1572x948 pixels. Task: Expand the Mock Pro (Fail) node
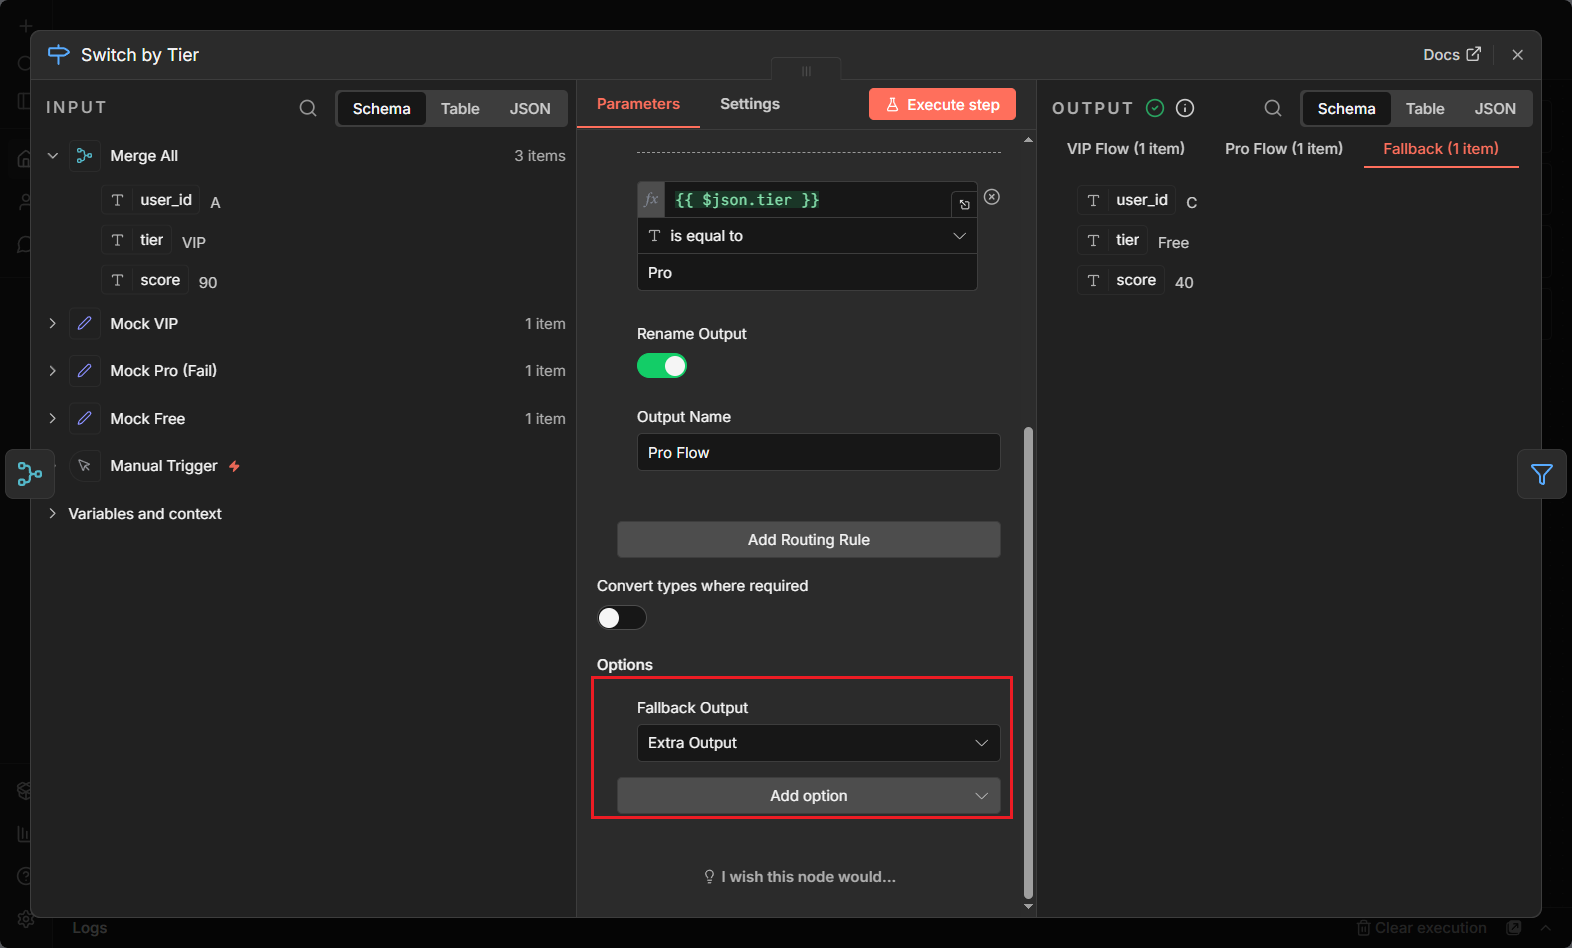point(53,371)
